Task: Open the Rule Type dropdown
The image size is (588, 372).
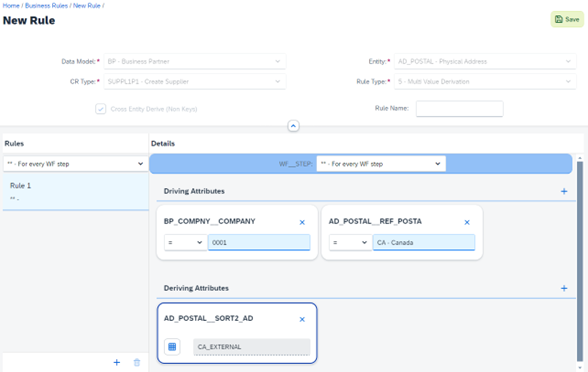Action: tap(485, 81)
